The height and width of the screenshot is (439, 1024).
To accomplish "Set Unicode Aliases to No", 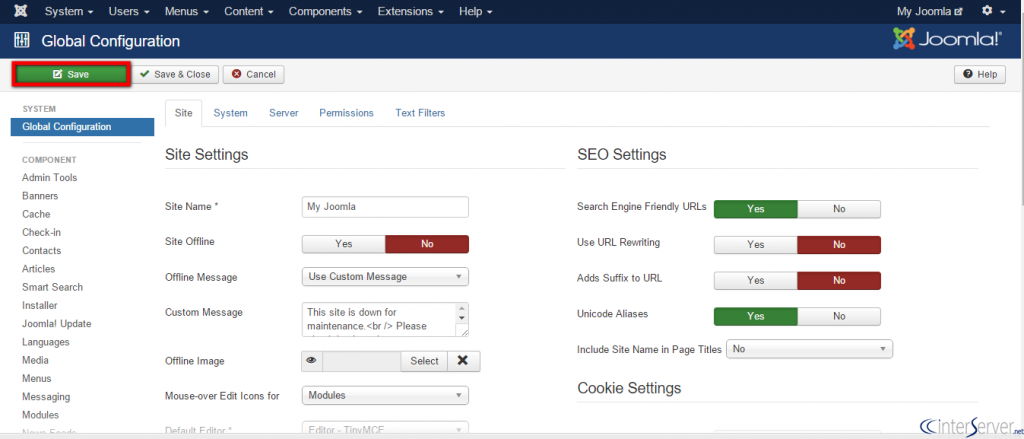I will [839, 316].
